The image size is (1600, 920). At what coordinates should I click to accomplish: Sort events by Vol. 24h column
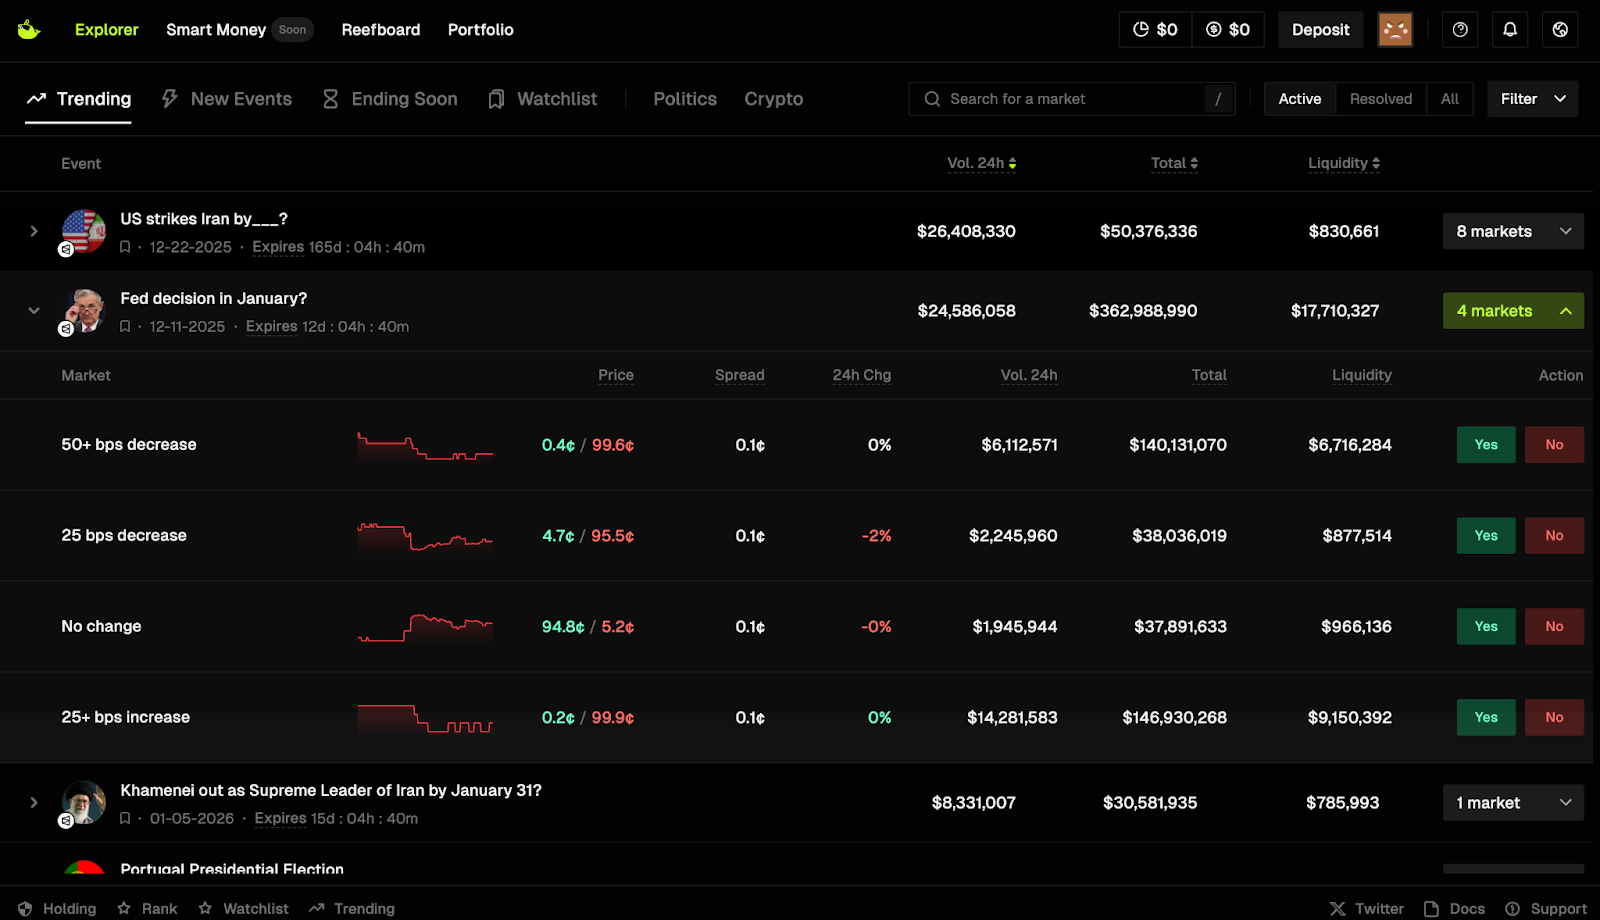pos(981,163)
